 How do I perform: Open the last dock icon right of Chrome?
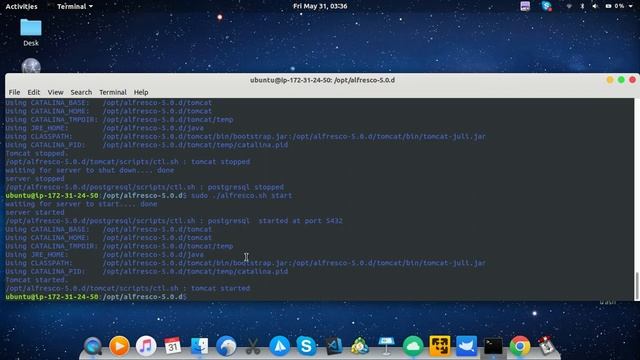(x=547, y=346)
